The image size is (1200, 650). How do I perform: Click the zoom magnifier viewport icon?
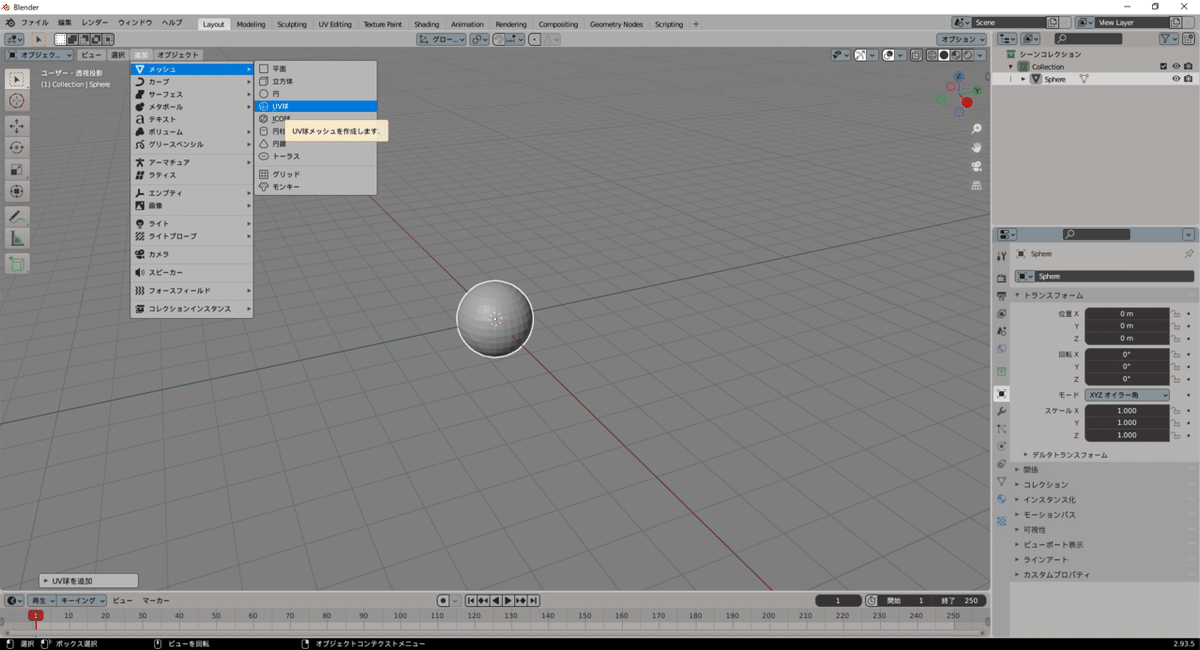click(x=976, y=129)
